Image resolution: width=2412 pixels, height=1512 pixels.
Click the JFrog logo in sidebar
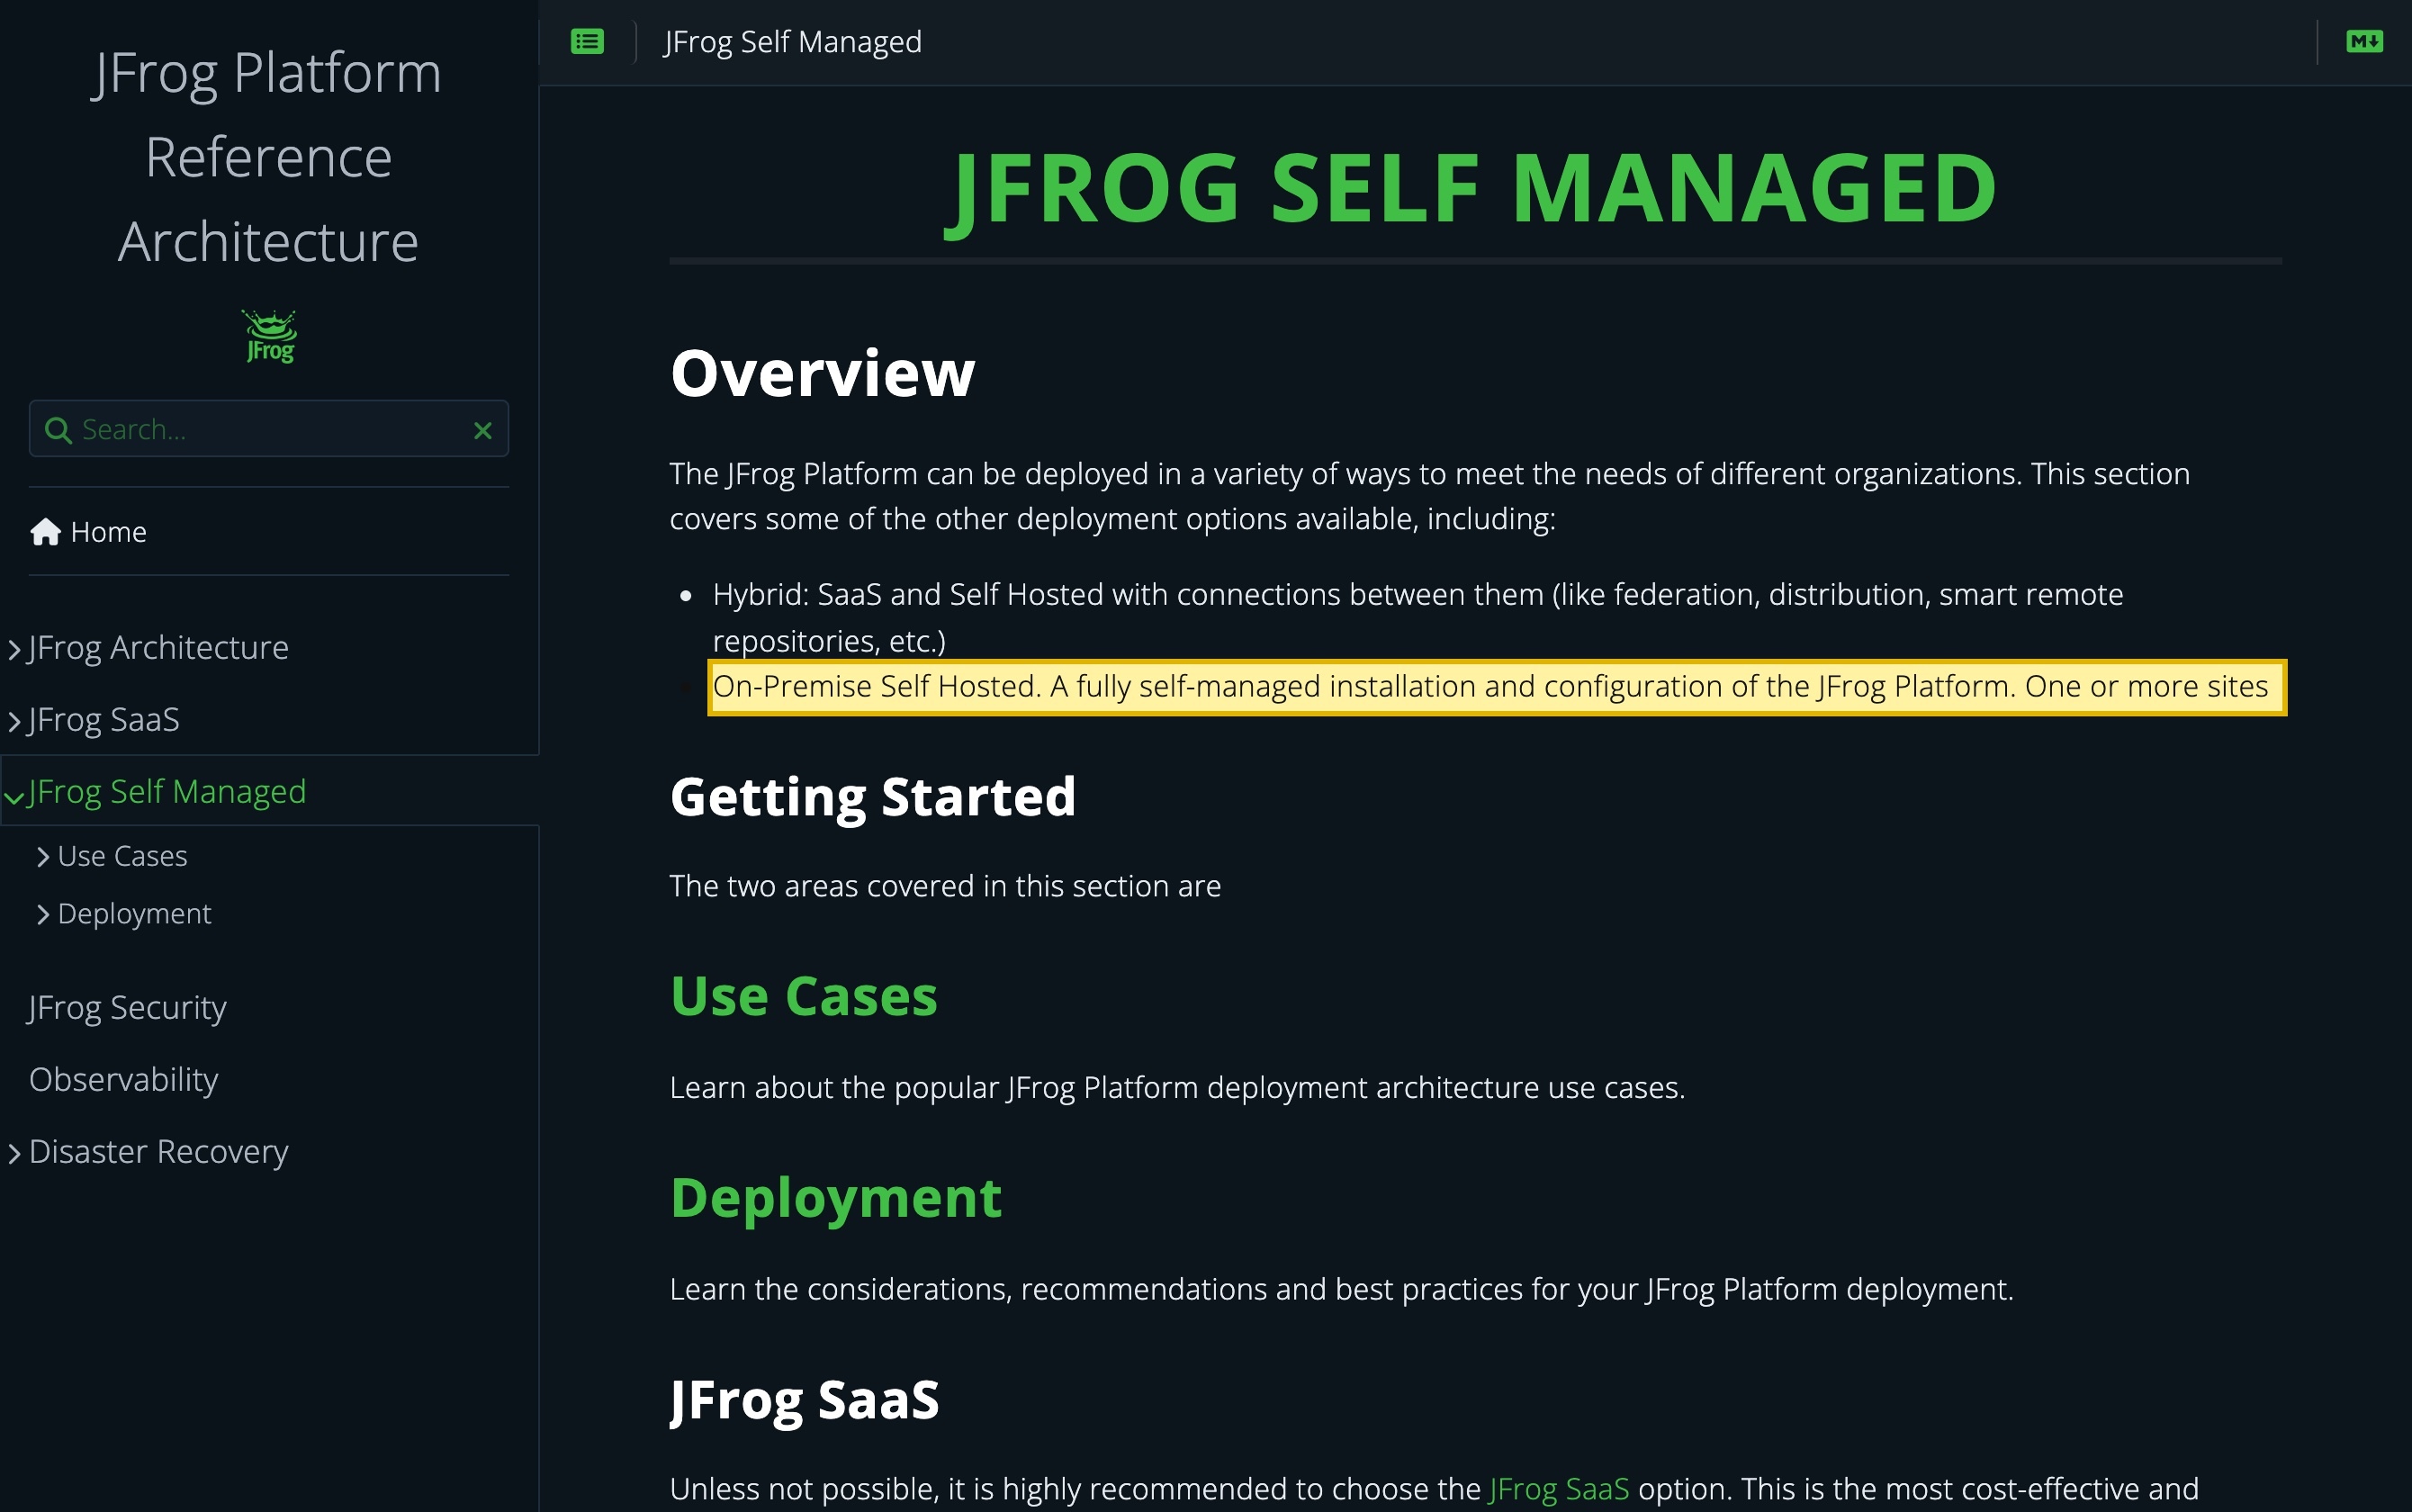point(269,337)
